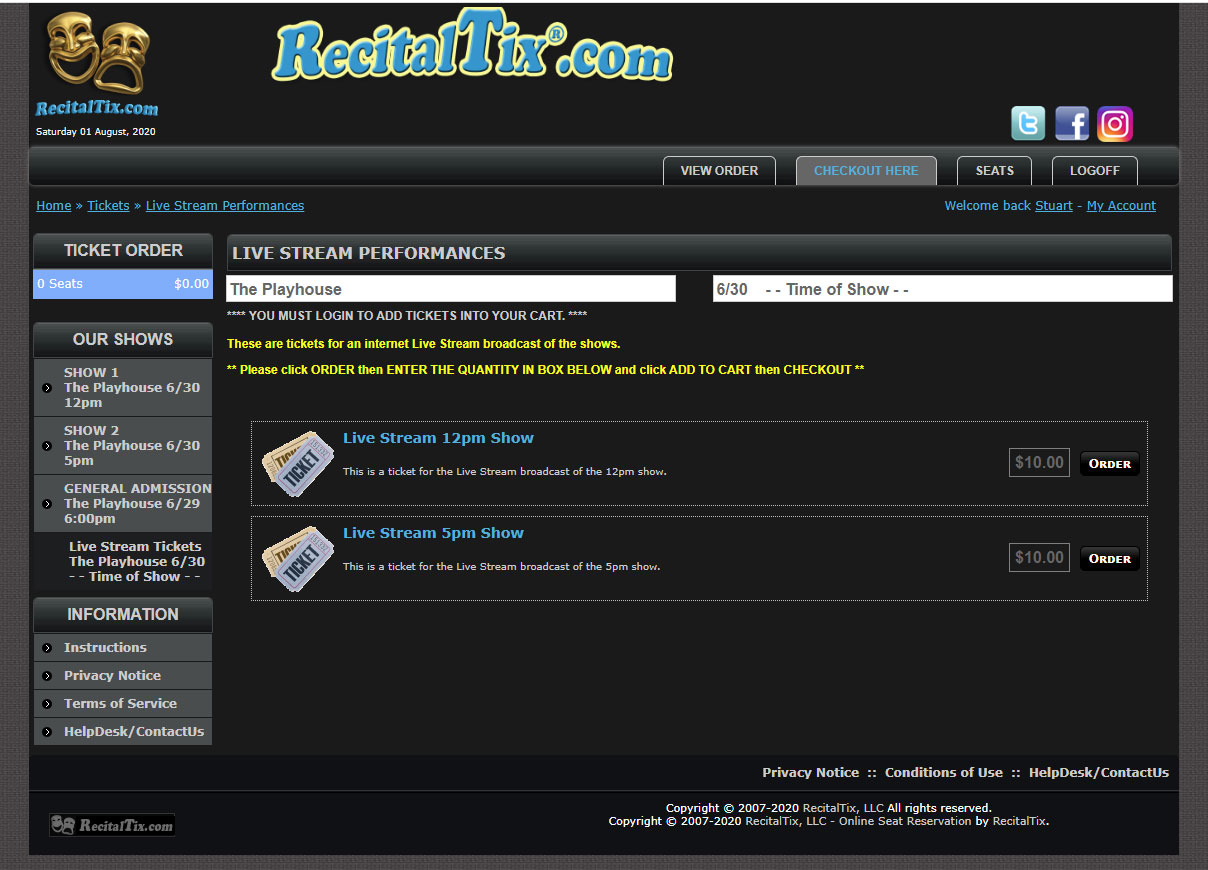Screen dimensions: 1208x870
Task: Open the footer HelpDesk/ContactUs link
Action: click(1099, 773)
